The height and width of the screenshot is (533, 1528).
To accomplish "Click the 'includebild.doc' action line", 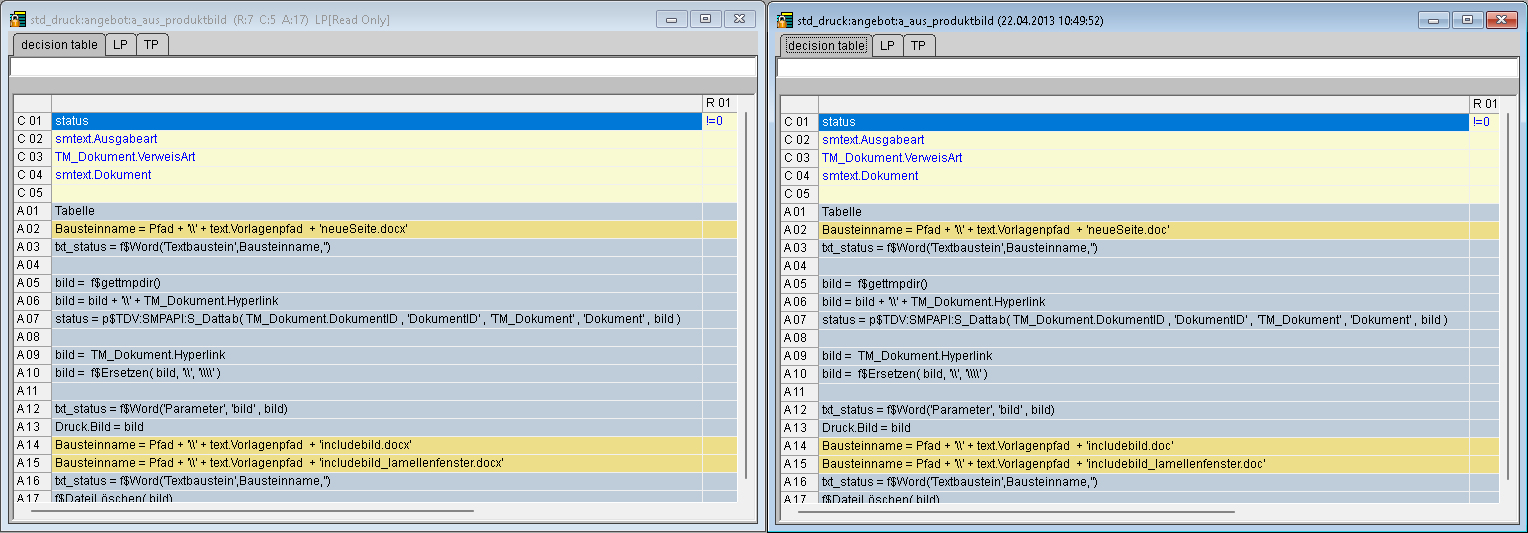I will 1144,446.
